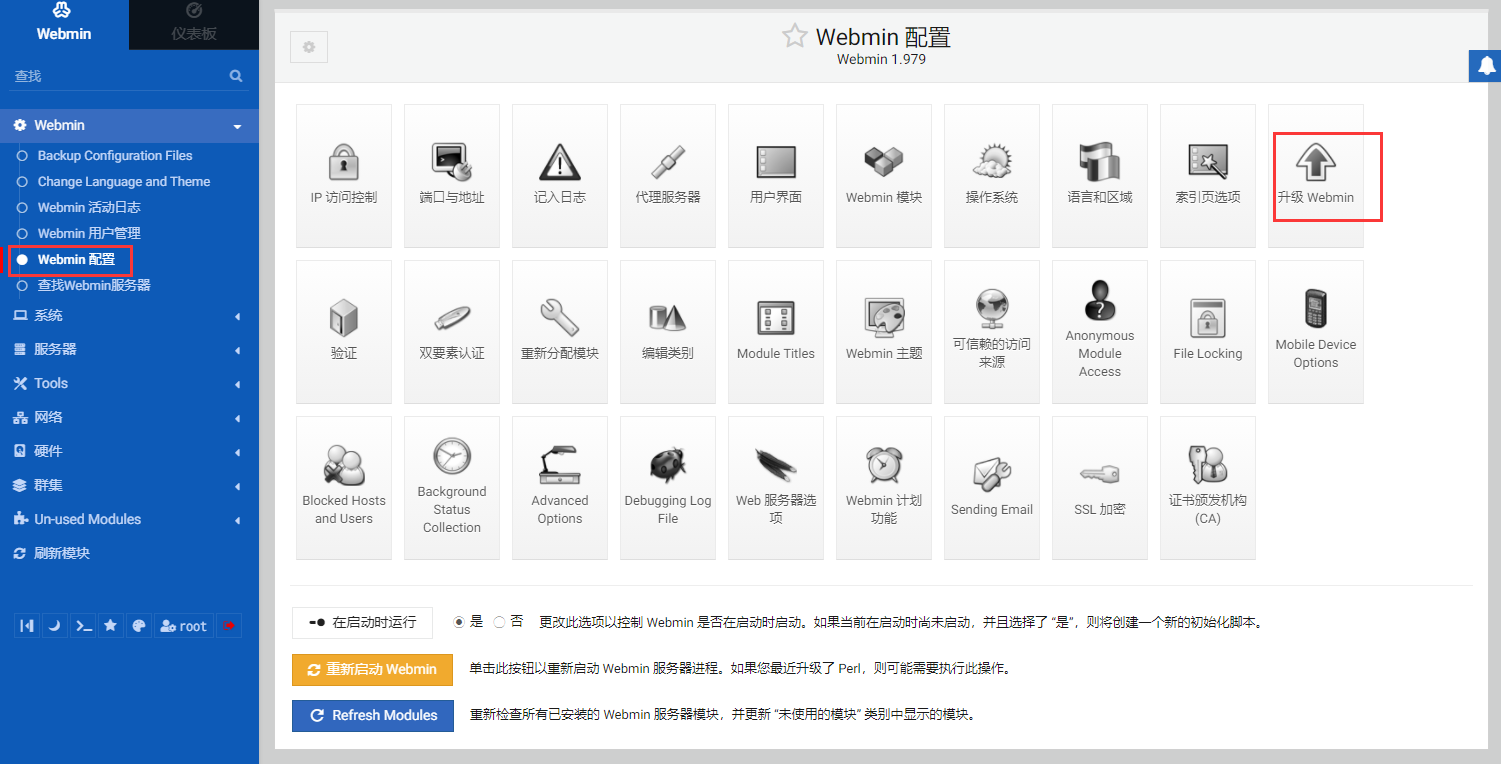Open 查找Webmin服务器 menu item
Viewport: 1501px width, 764px height.
click(x=94, y=286)
